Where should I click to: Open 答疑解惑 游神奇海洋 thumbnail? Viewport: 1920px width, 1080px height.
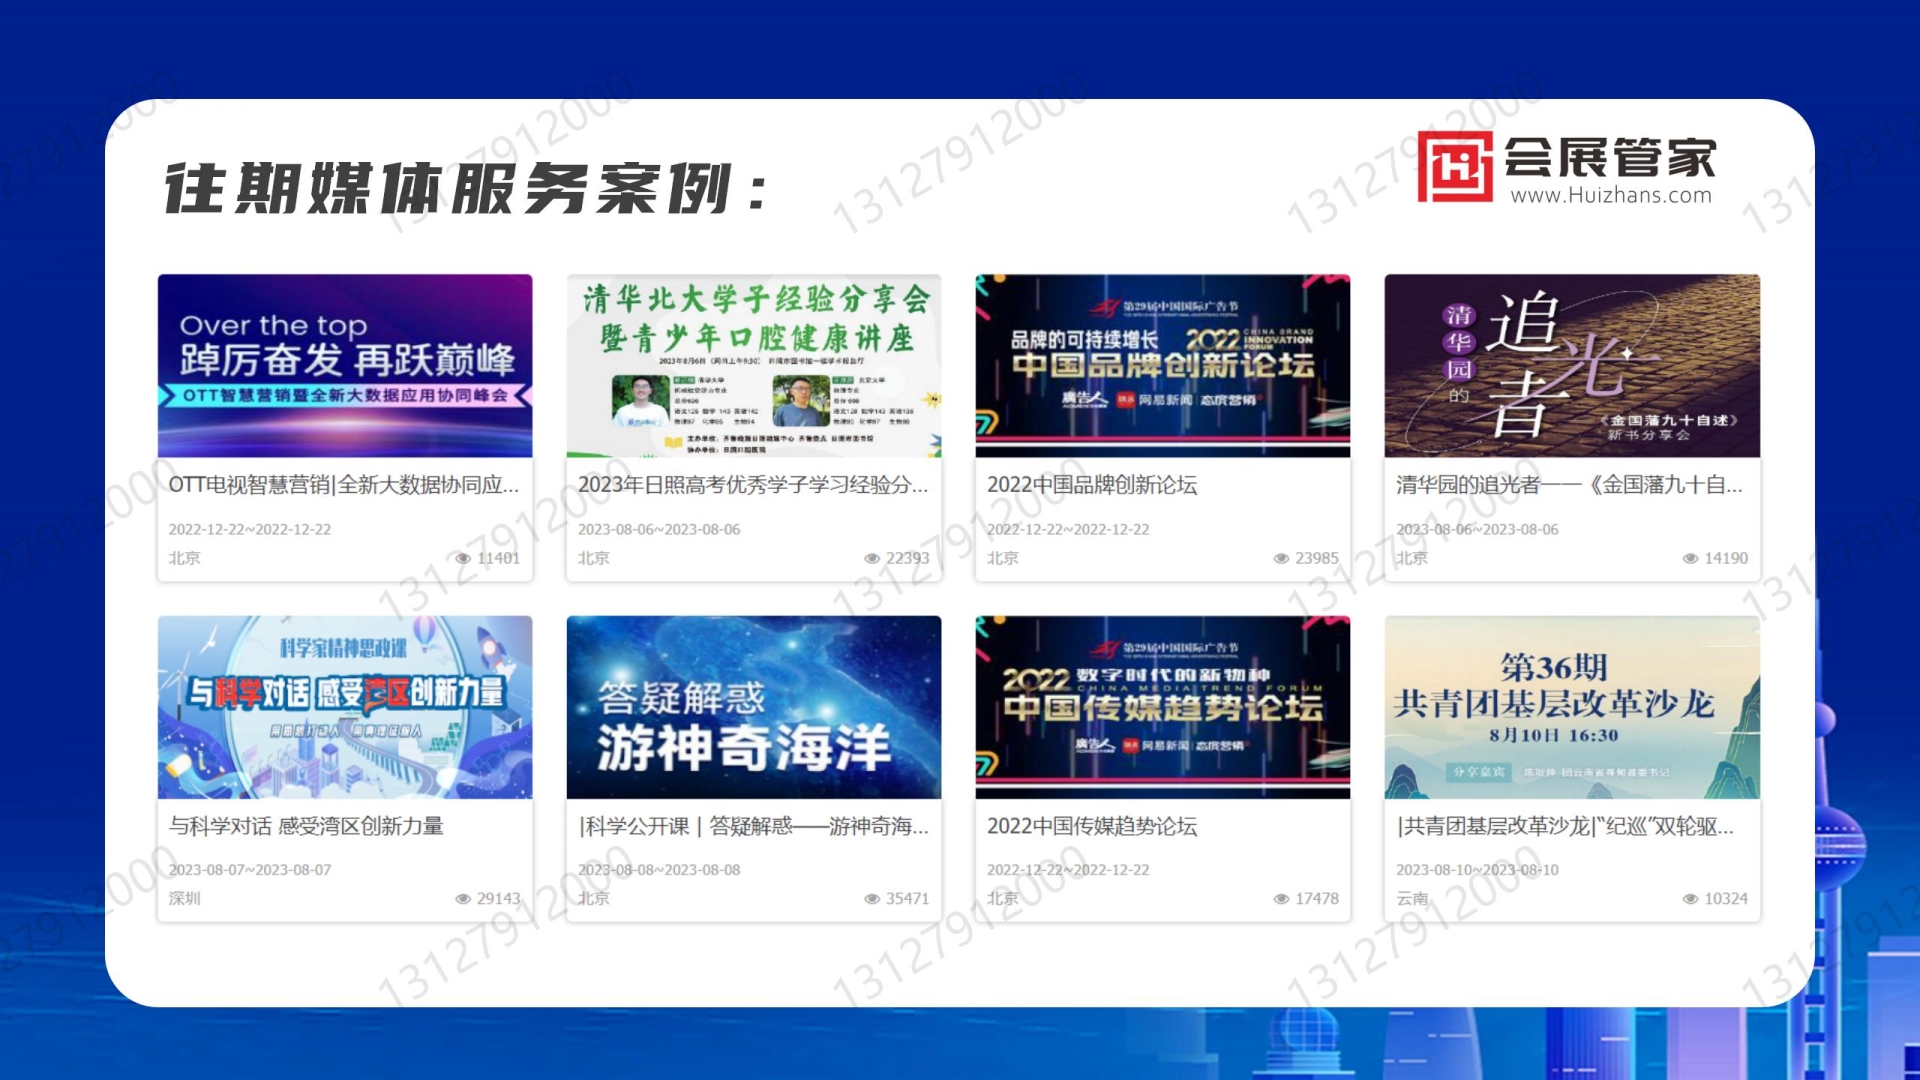(754, 707)
